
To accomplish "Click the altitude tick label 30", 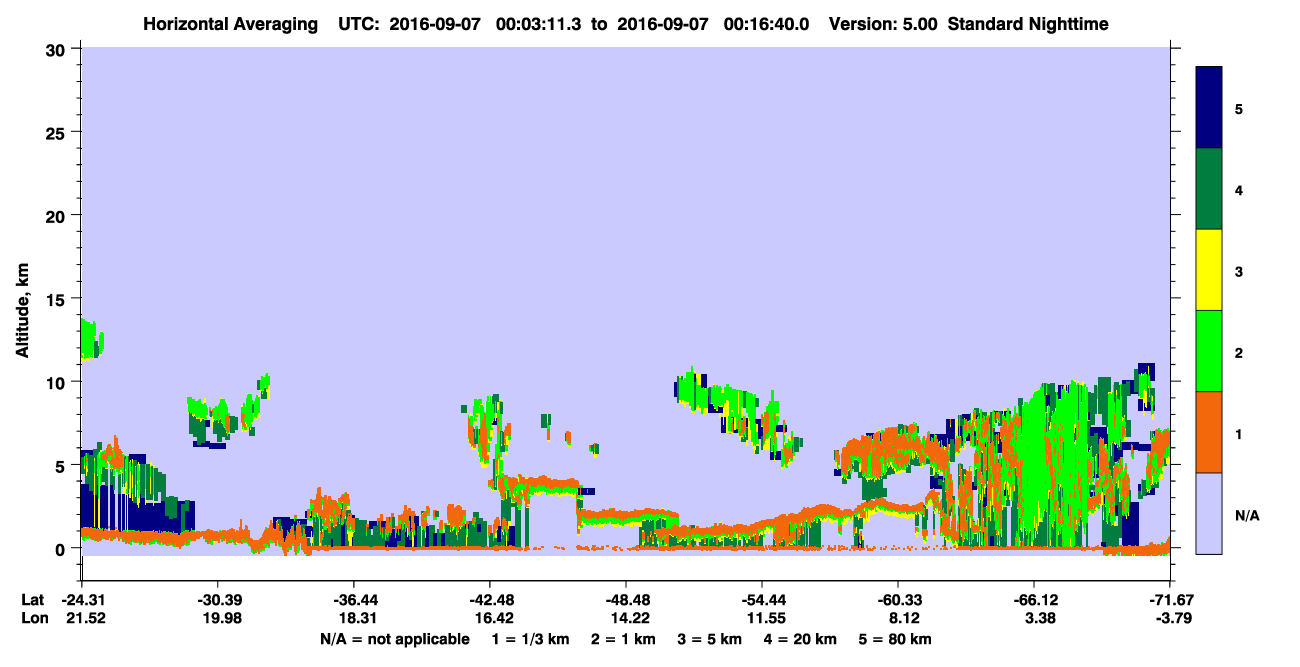I will pos(58,49).
